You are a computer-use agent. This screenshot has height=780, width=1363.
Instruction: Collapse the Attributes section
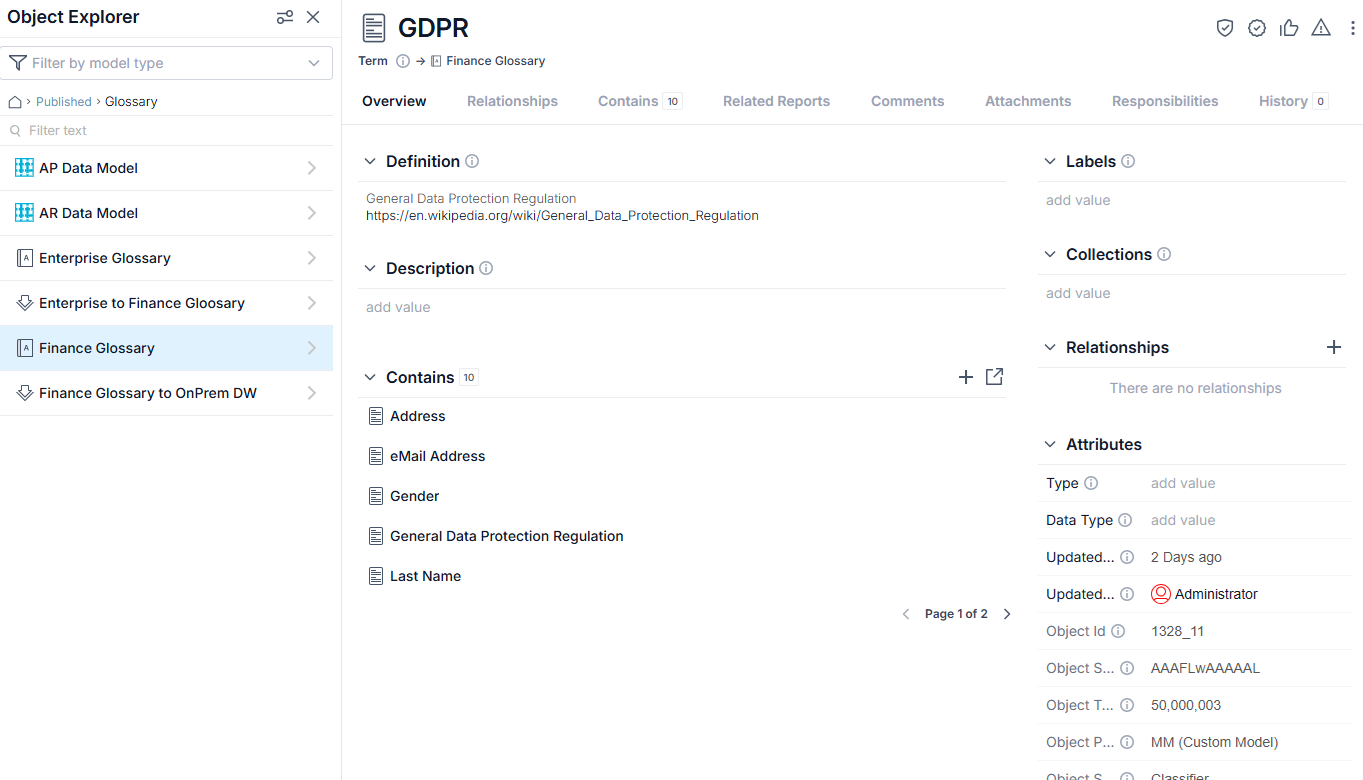click(1050, 444)
